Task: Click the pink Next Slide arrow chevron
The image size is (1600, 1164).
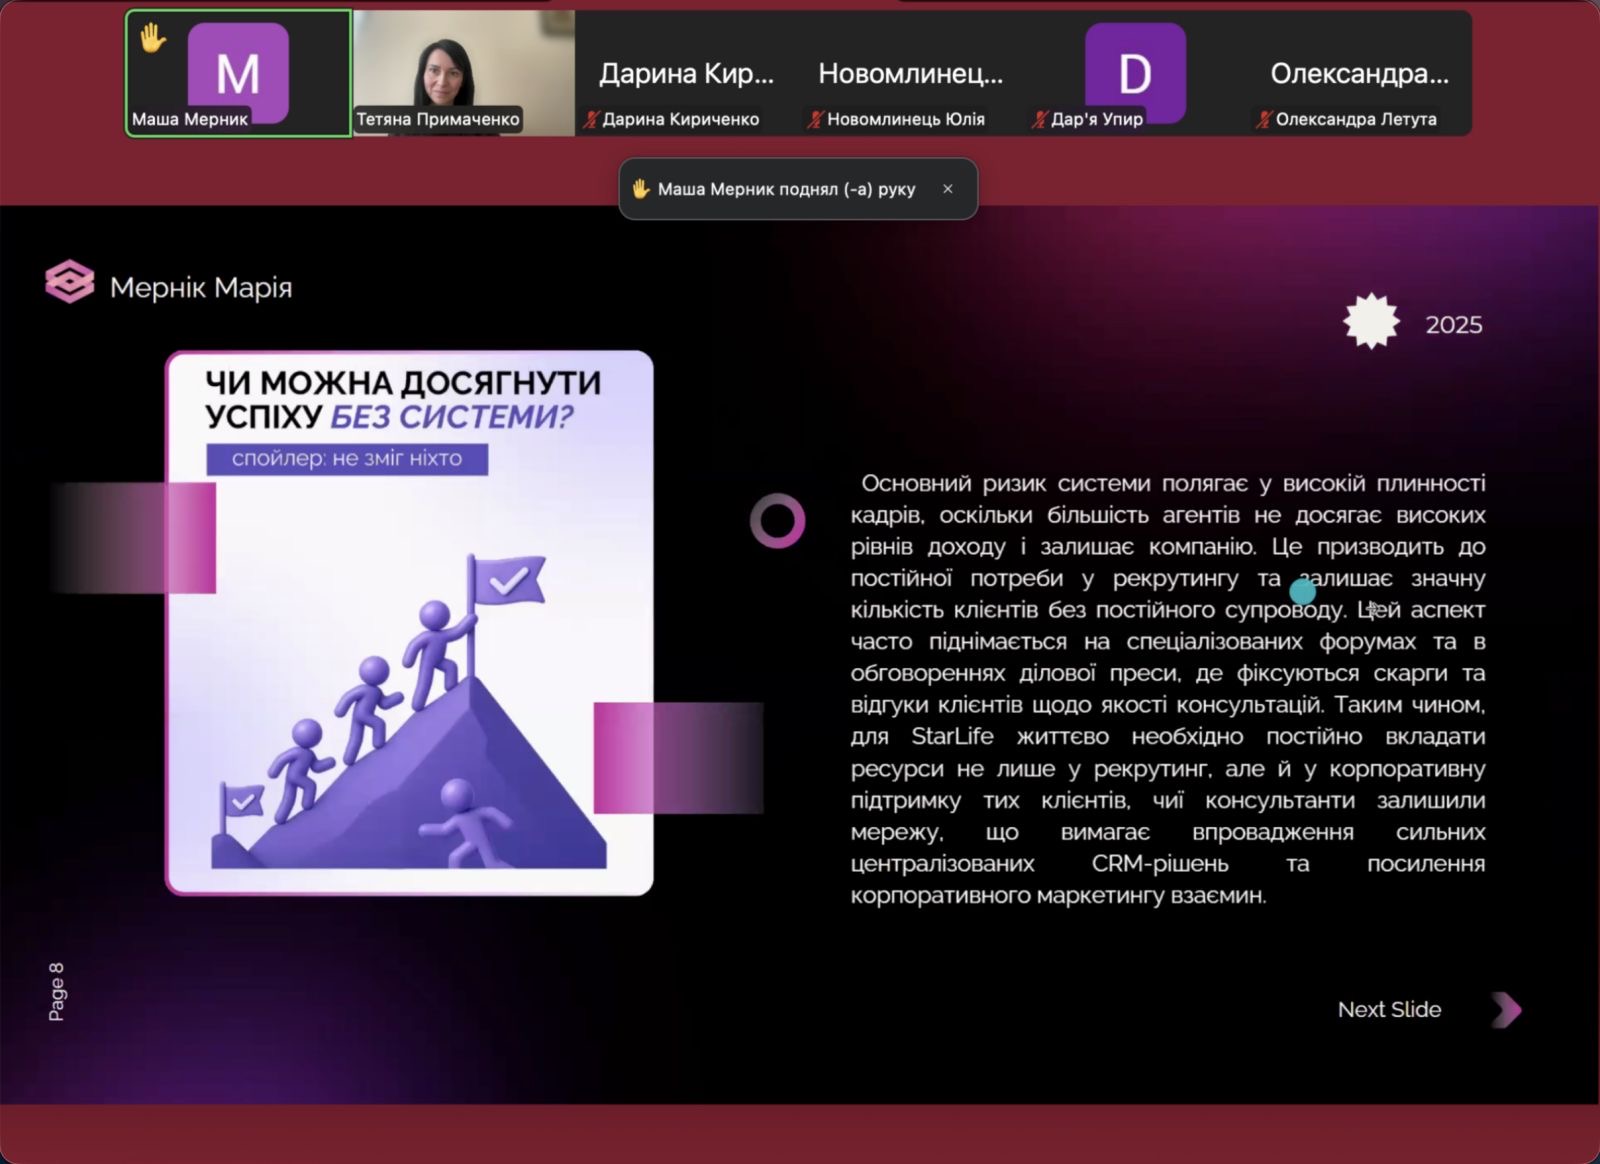Action: coord(1506,1010)
